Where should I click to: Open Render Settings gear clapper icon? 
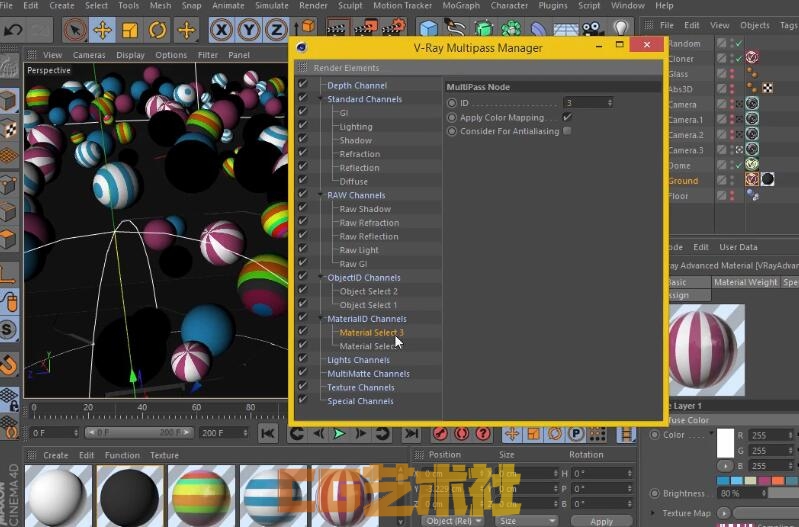(x=394, y=27)
